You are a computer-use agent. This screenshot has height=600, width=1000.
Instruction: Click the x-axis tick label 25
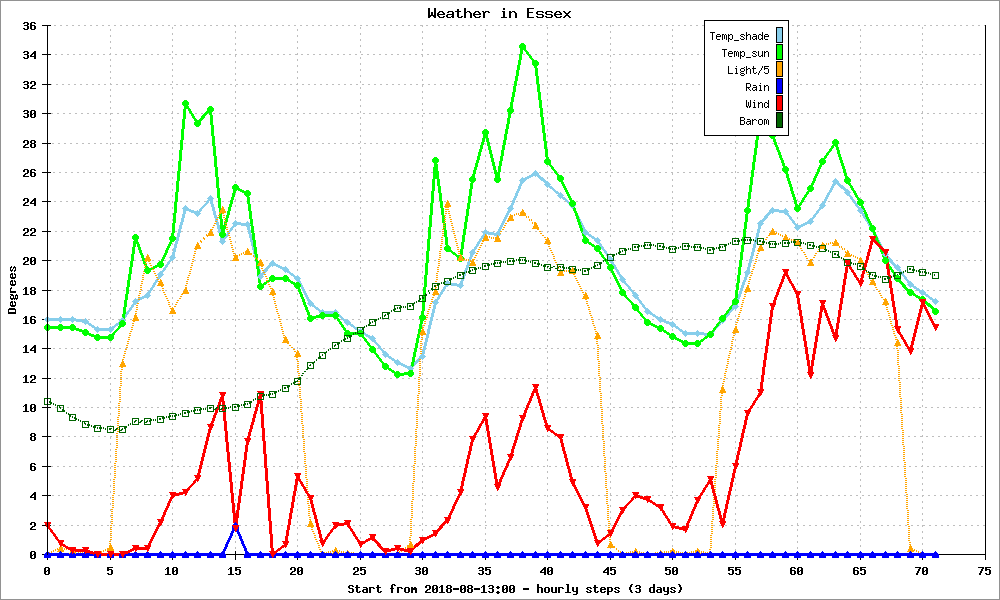pyautogui.click(x=360, y=571)
